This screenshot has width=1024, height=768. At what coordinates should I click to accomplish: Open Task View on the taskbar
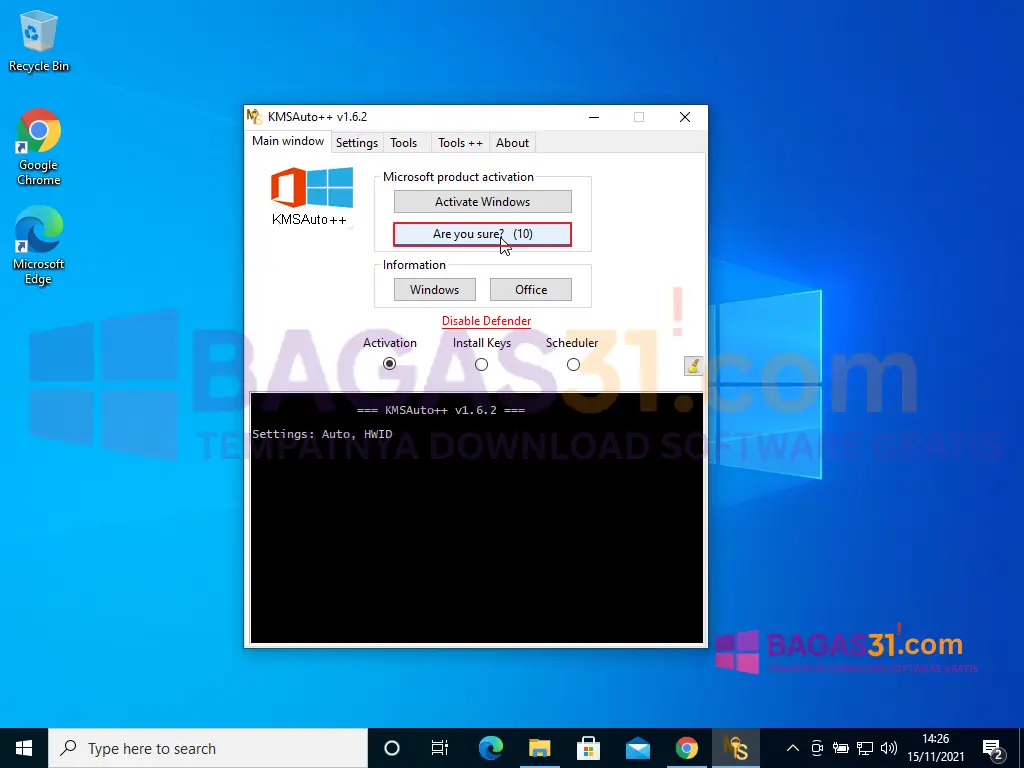coord(440,748)
